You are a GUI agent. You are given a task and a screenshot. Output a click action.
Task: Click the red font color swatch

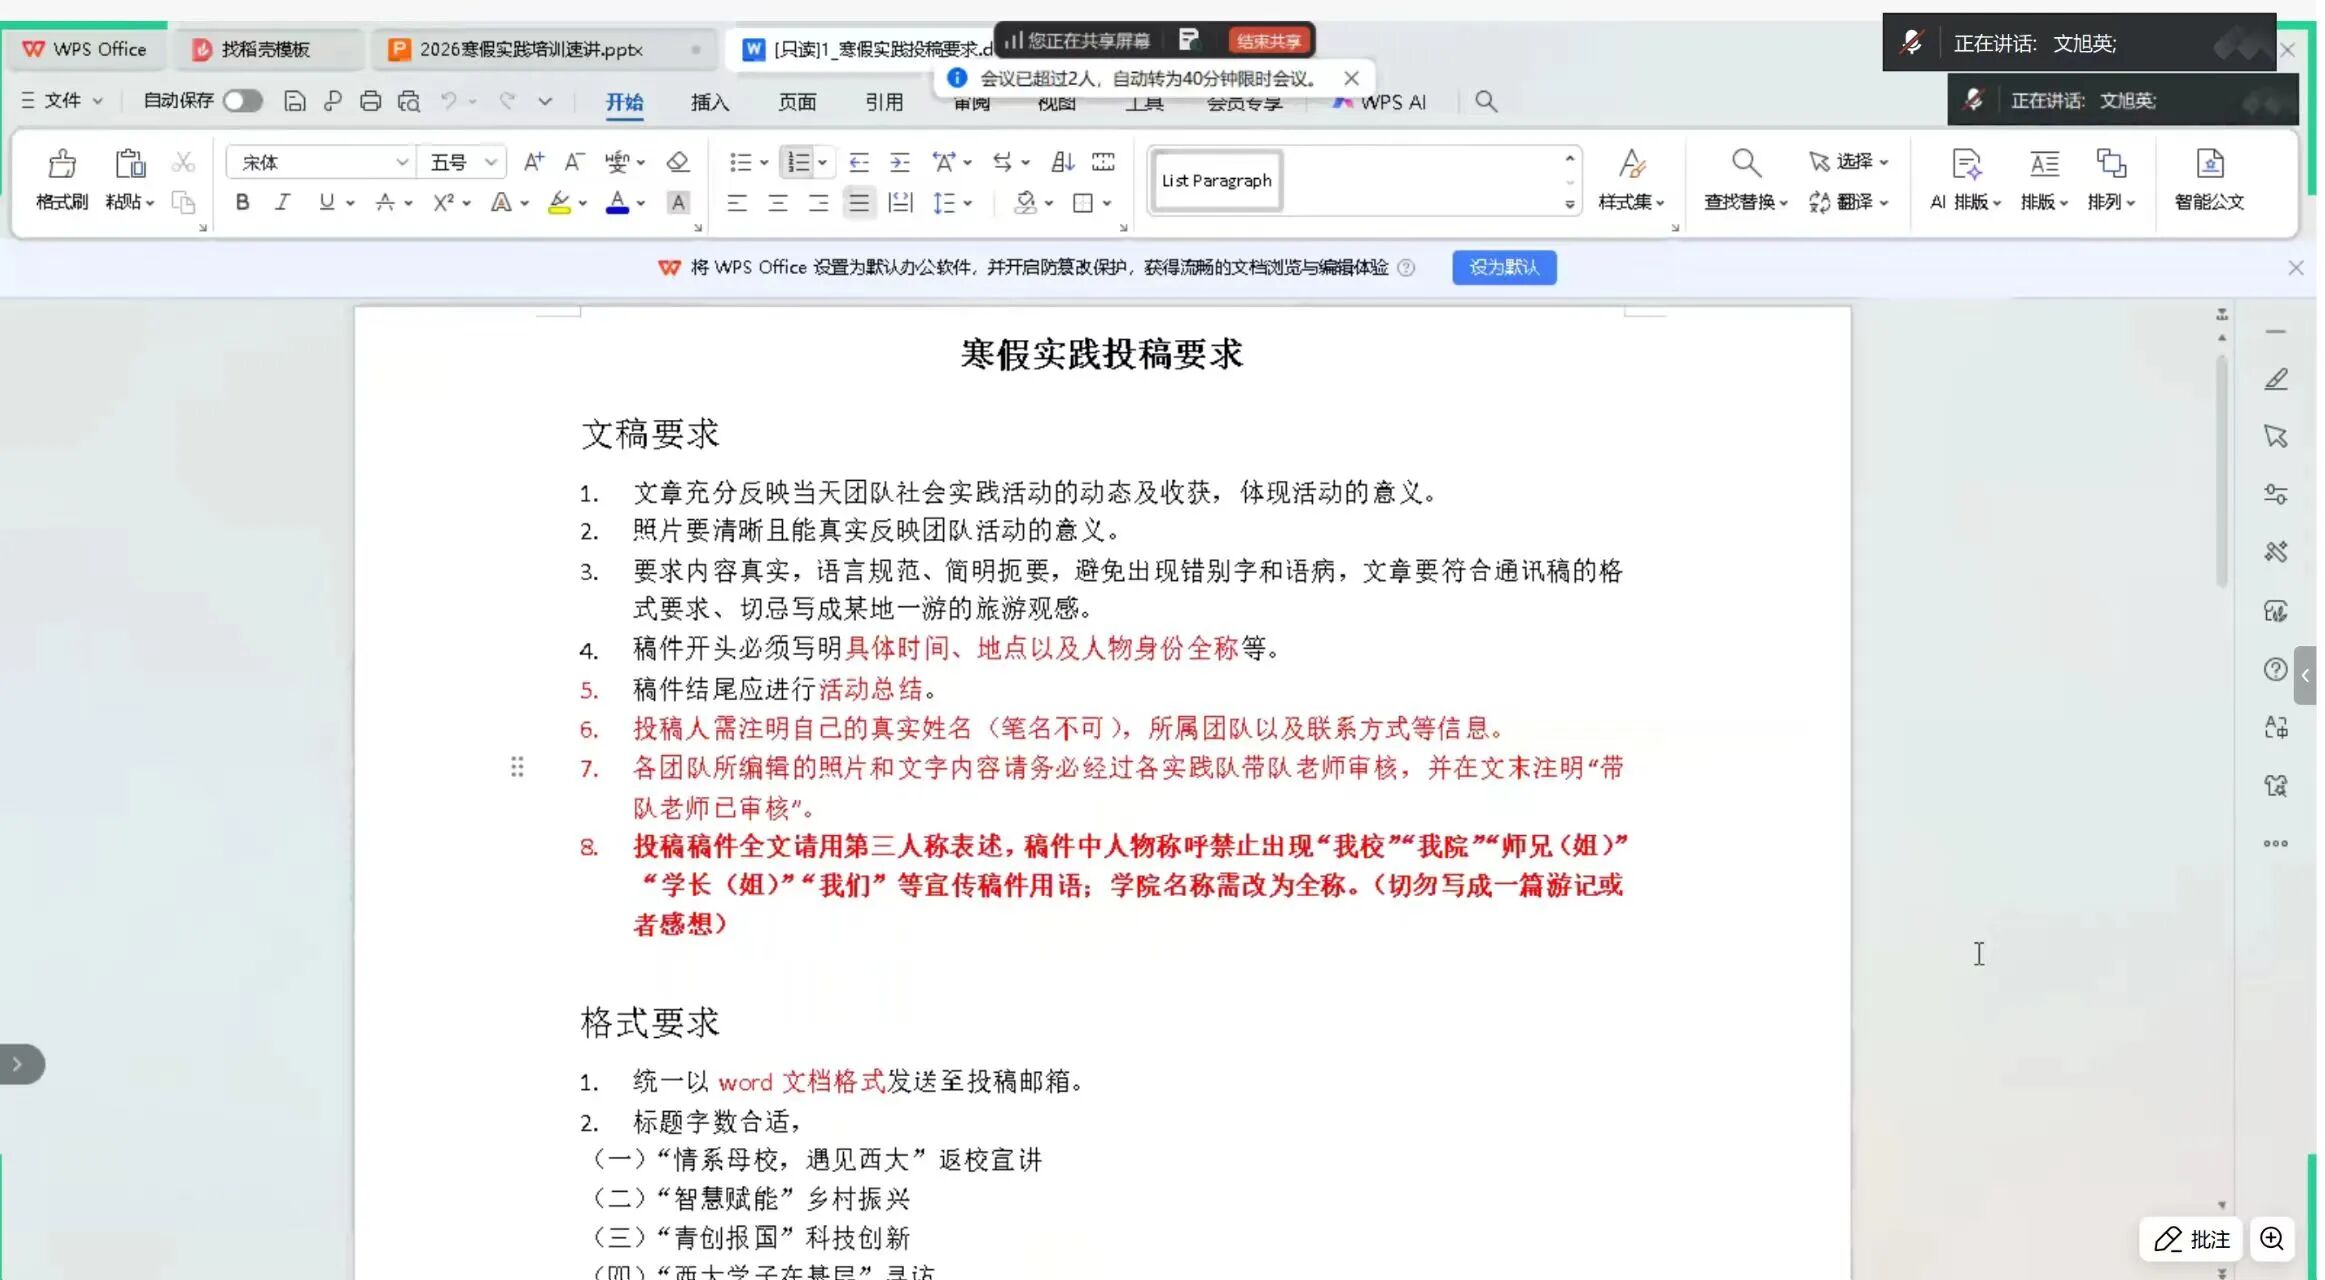pos(617,203)
